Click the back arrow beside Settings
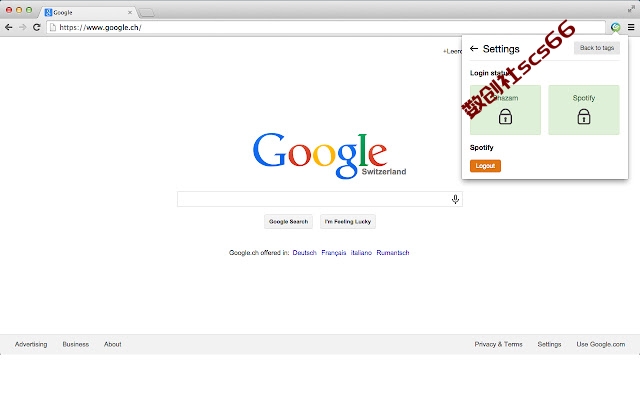The width and height of the screenshot is (640, 400). pyautogui.click(x=474, y=49)
